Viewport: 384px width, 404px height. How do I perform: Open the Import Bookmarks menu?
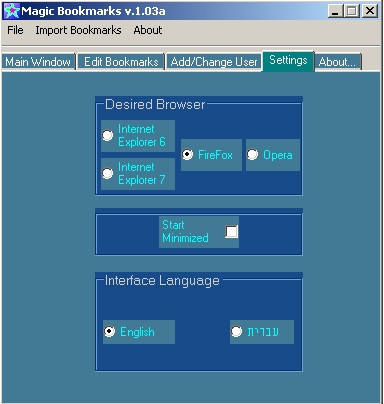[78, 30]
